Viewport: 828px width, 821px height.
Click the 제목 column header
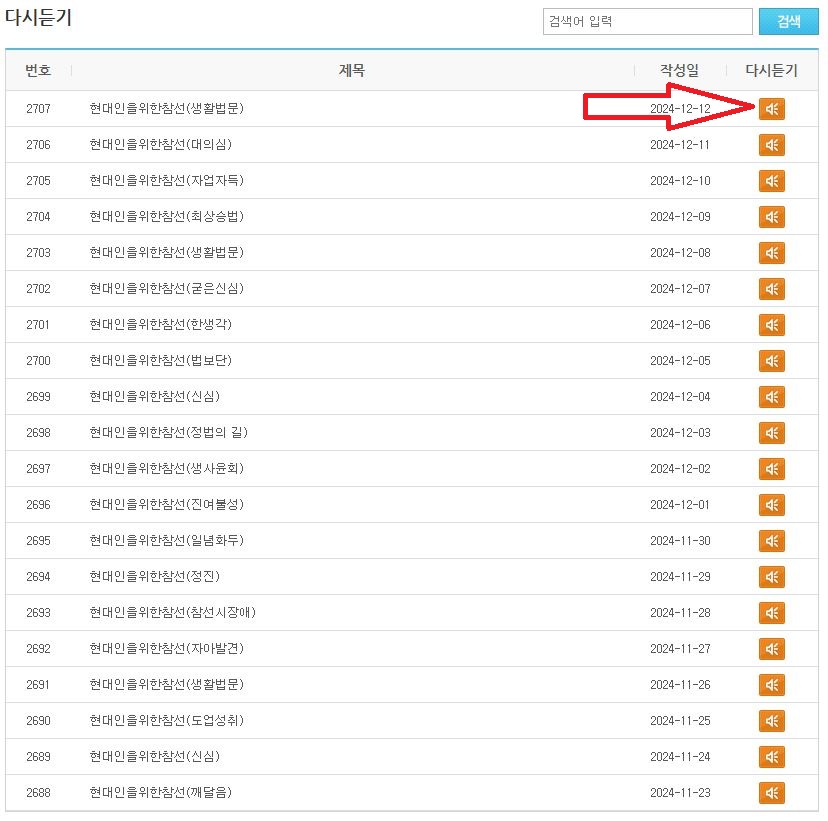click(352, 70)
